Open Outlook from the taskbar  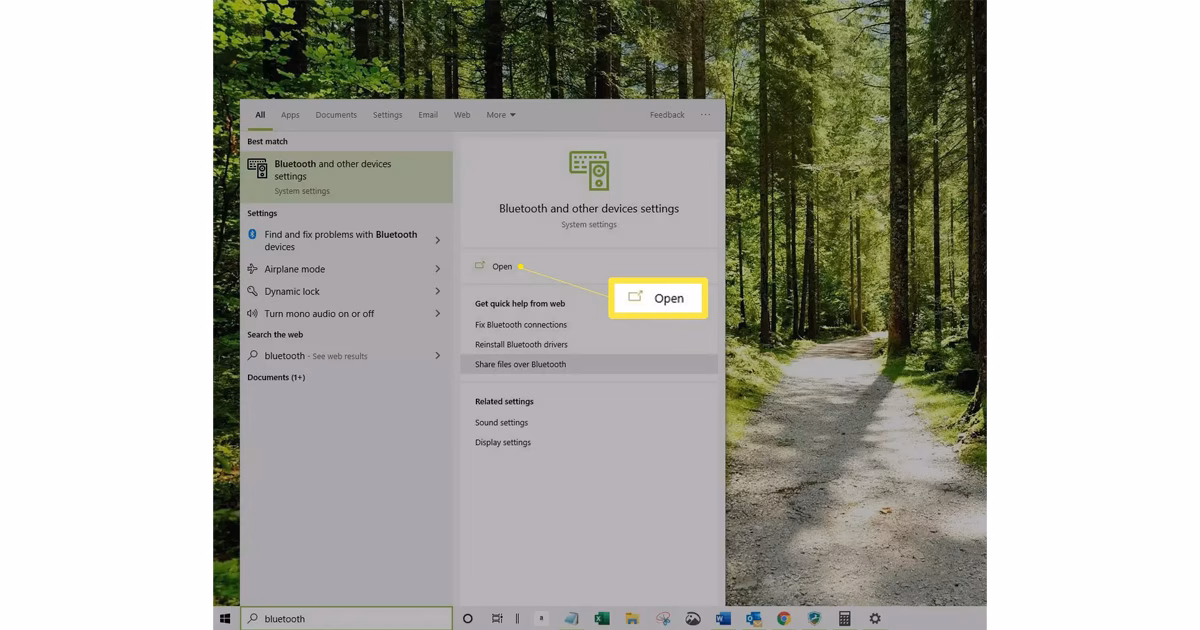pyautogui.click(x=753, y=619)
